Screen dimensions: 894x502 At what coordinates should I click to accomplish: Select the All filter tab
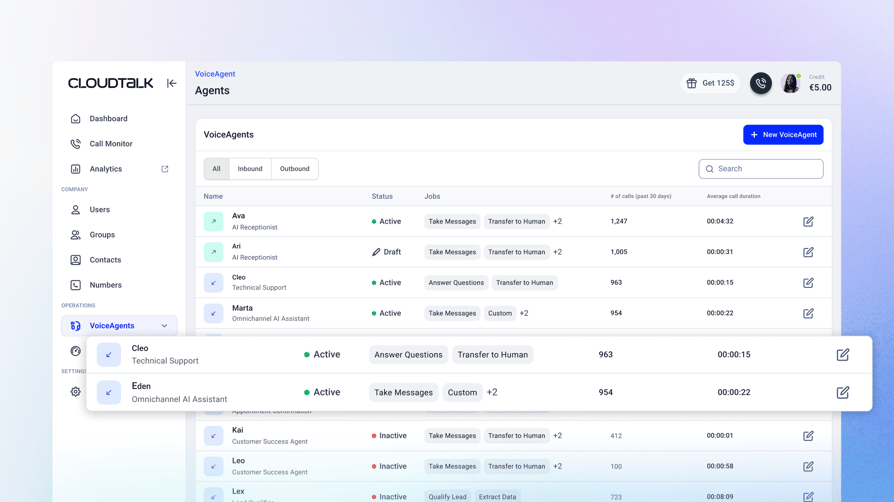point(216,169)
